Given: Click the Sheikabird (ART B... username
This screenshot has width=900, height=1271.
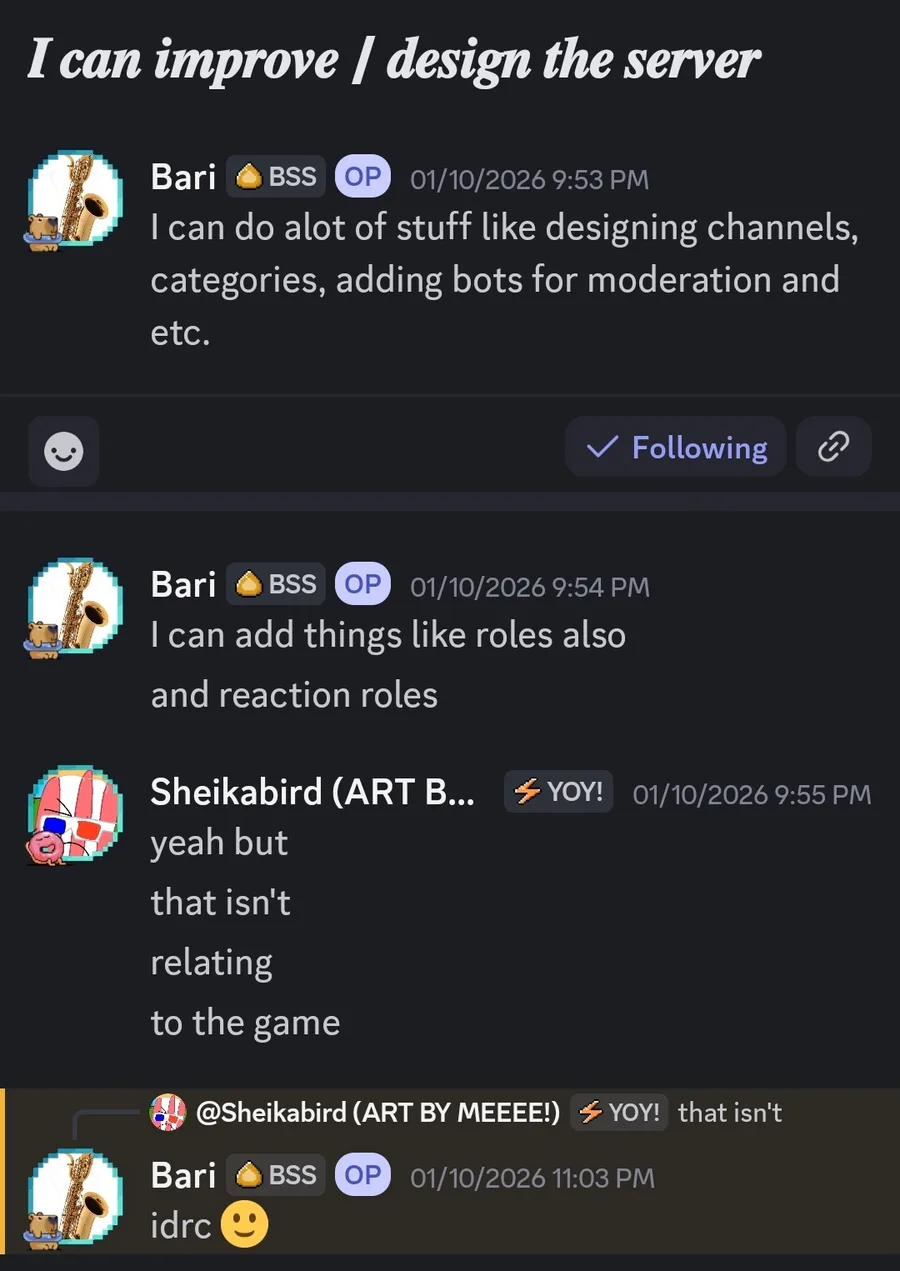Looking at the screenshot, I should (x=312, y=792).
